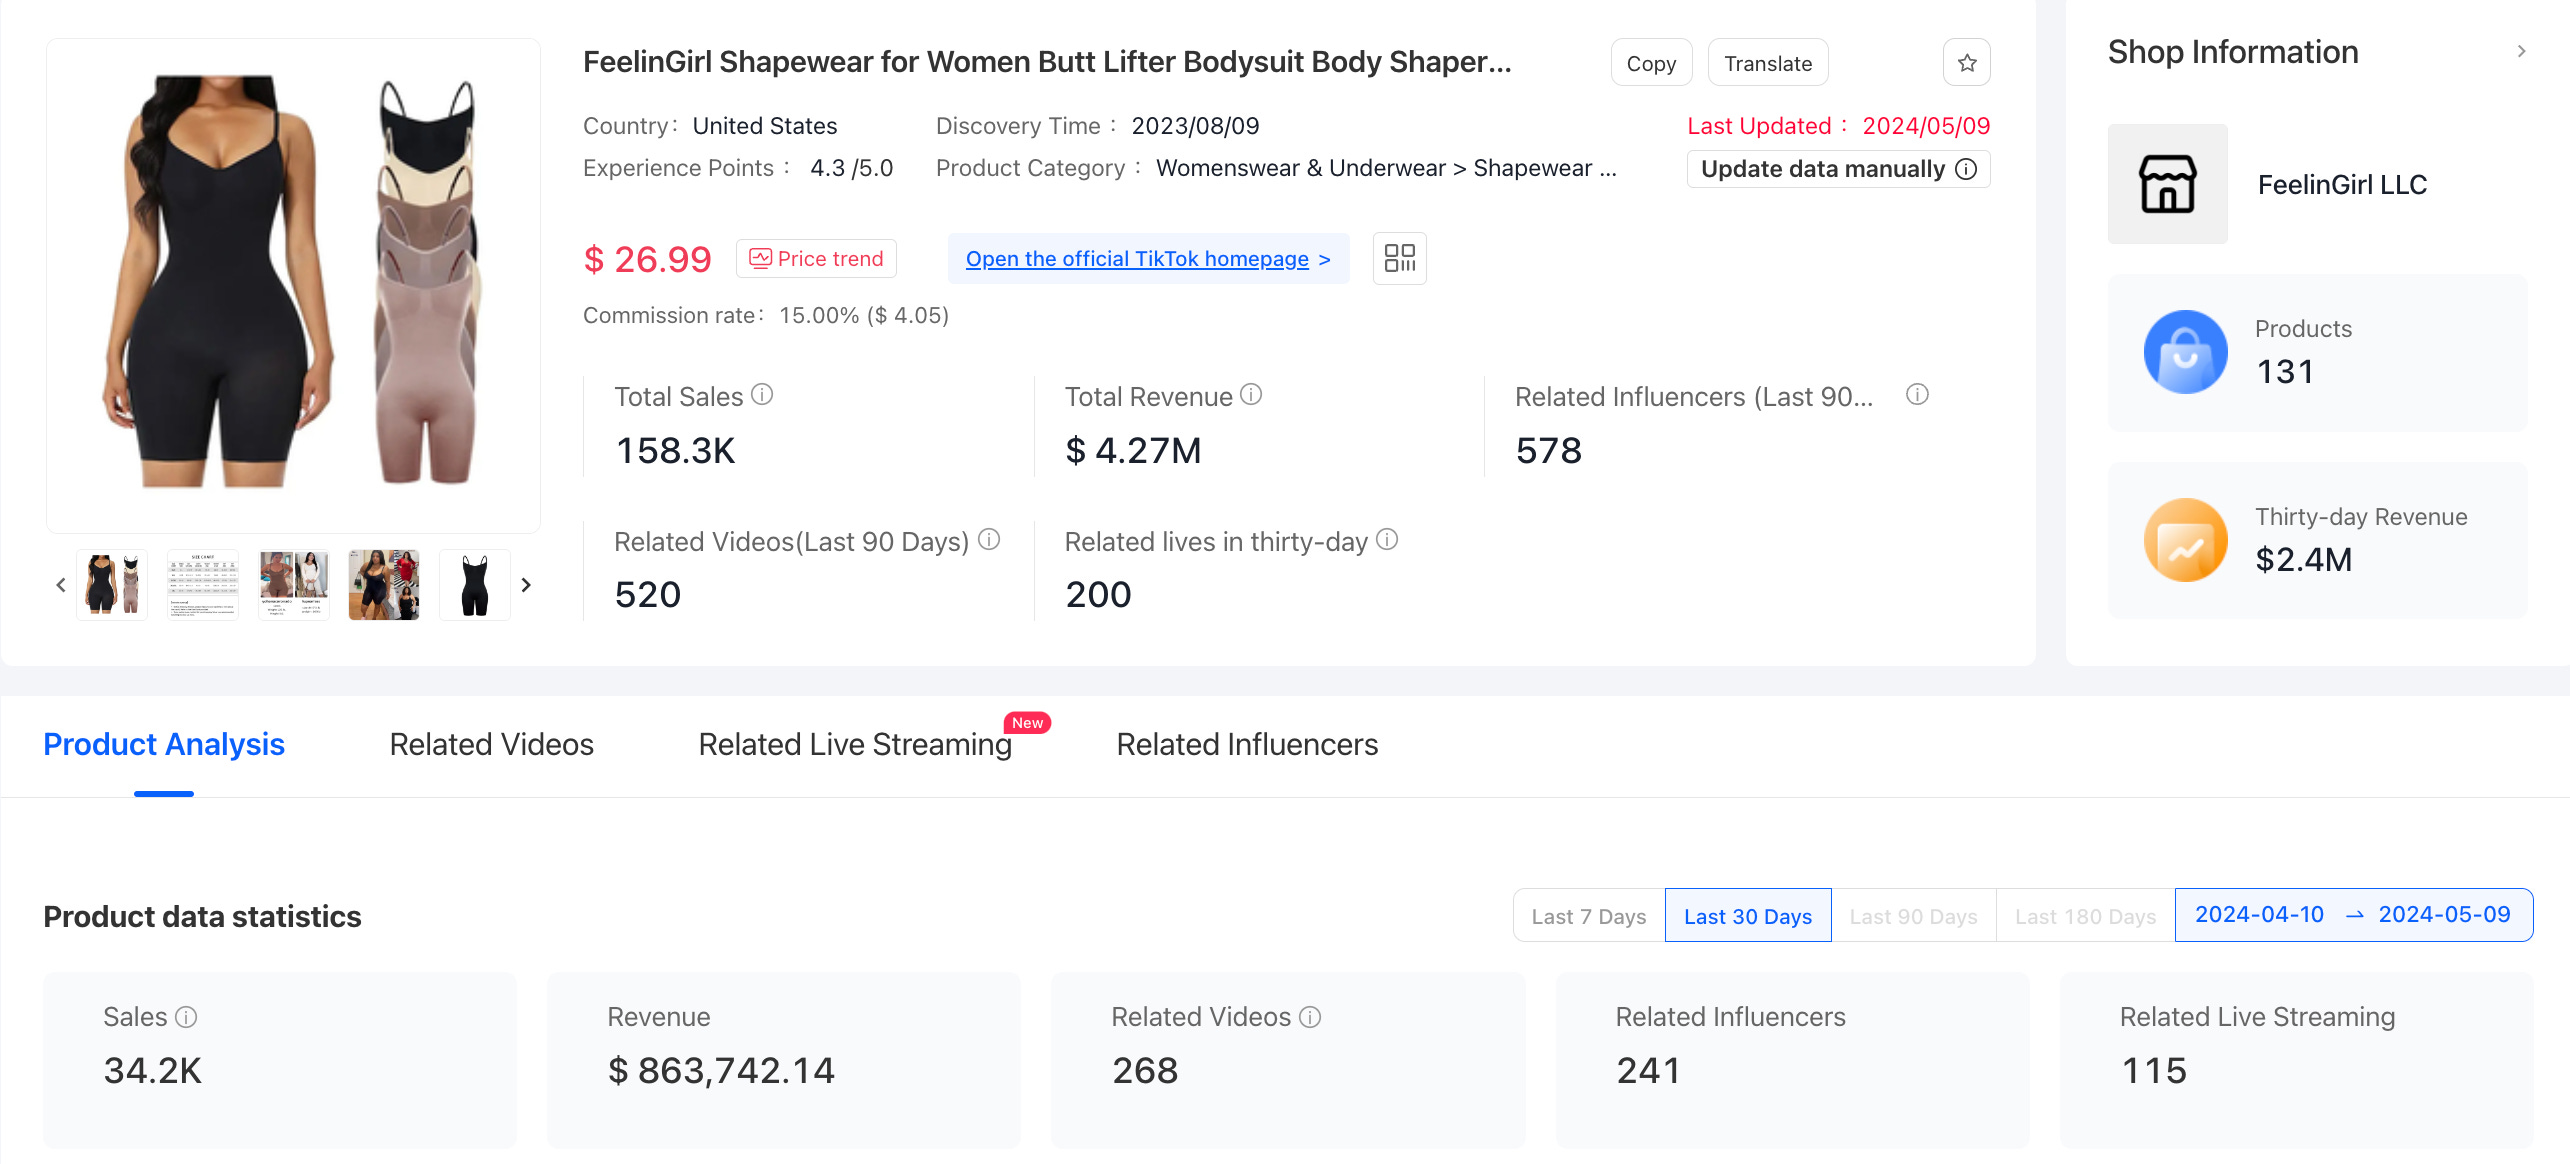Select the third thumbnail showing models comparison
2570x1164 pixels.
[x=294, y=585]
